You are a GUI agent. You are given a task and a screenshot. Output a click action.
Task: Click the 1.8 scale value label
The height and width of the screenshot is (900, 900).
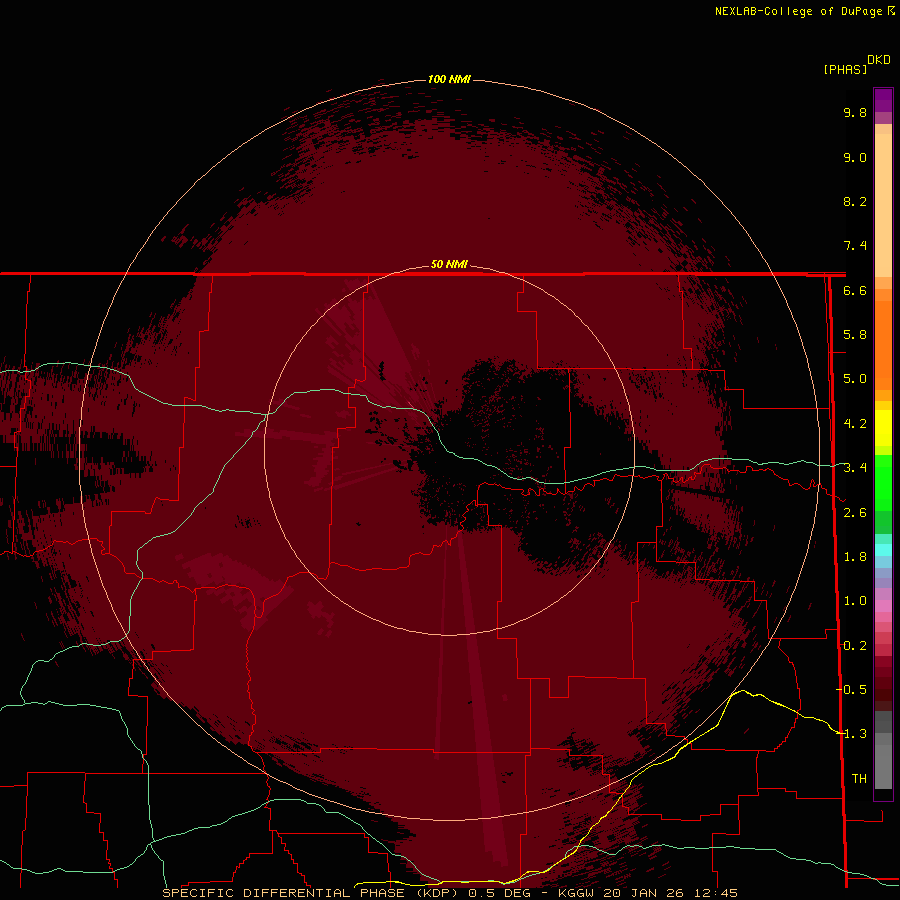855,557
